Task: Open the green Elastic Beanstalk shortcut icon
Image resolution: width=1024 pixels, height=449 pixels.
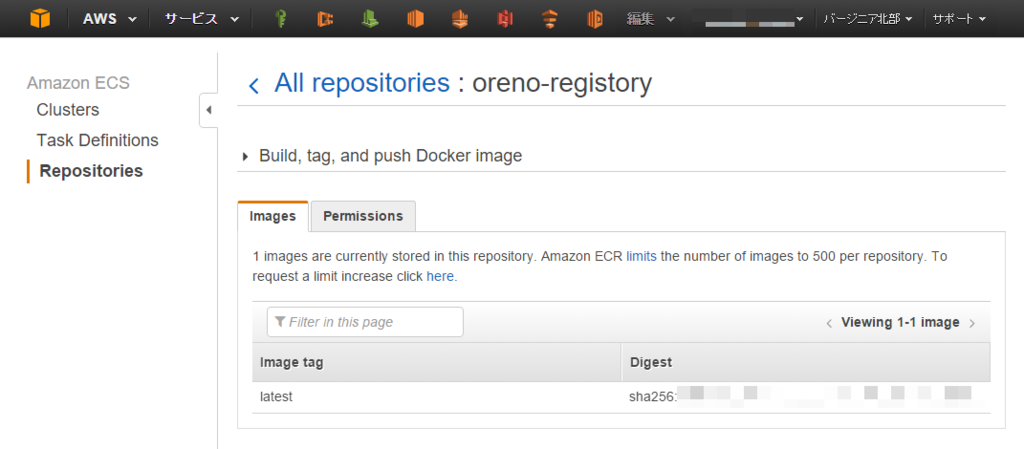Action: pyautogui.click(x=370, y=20)
